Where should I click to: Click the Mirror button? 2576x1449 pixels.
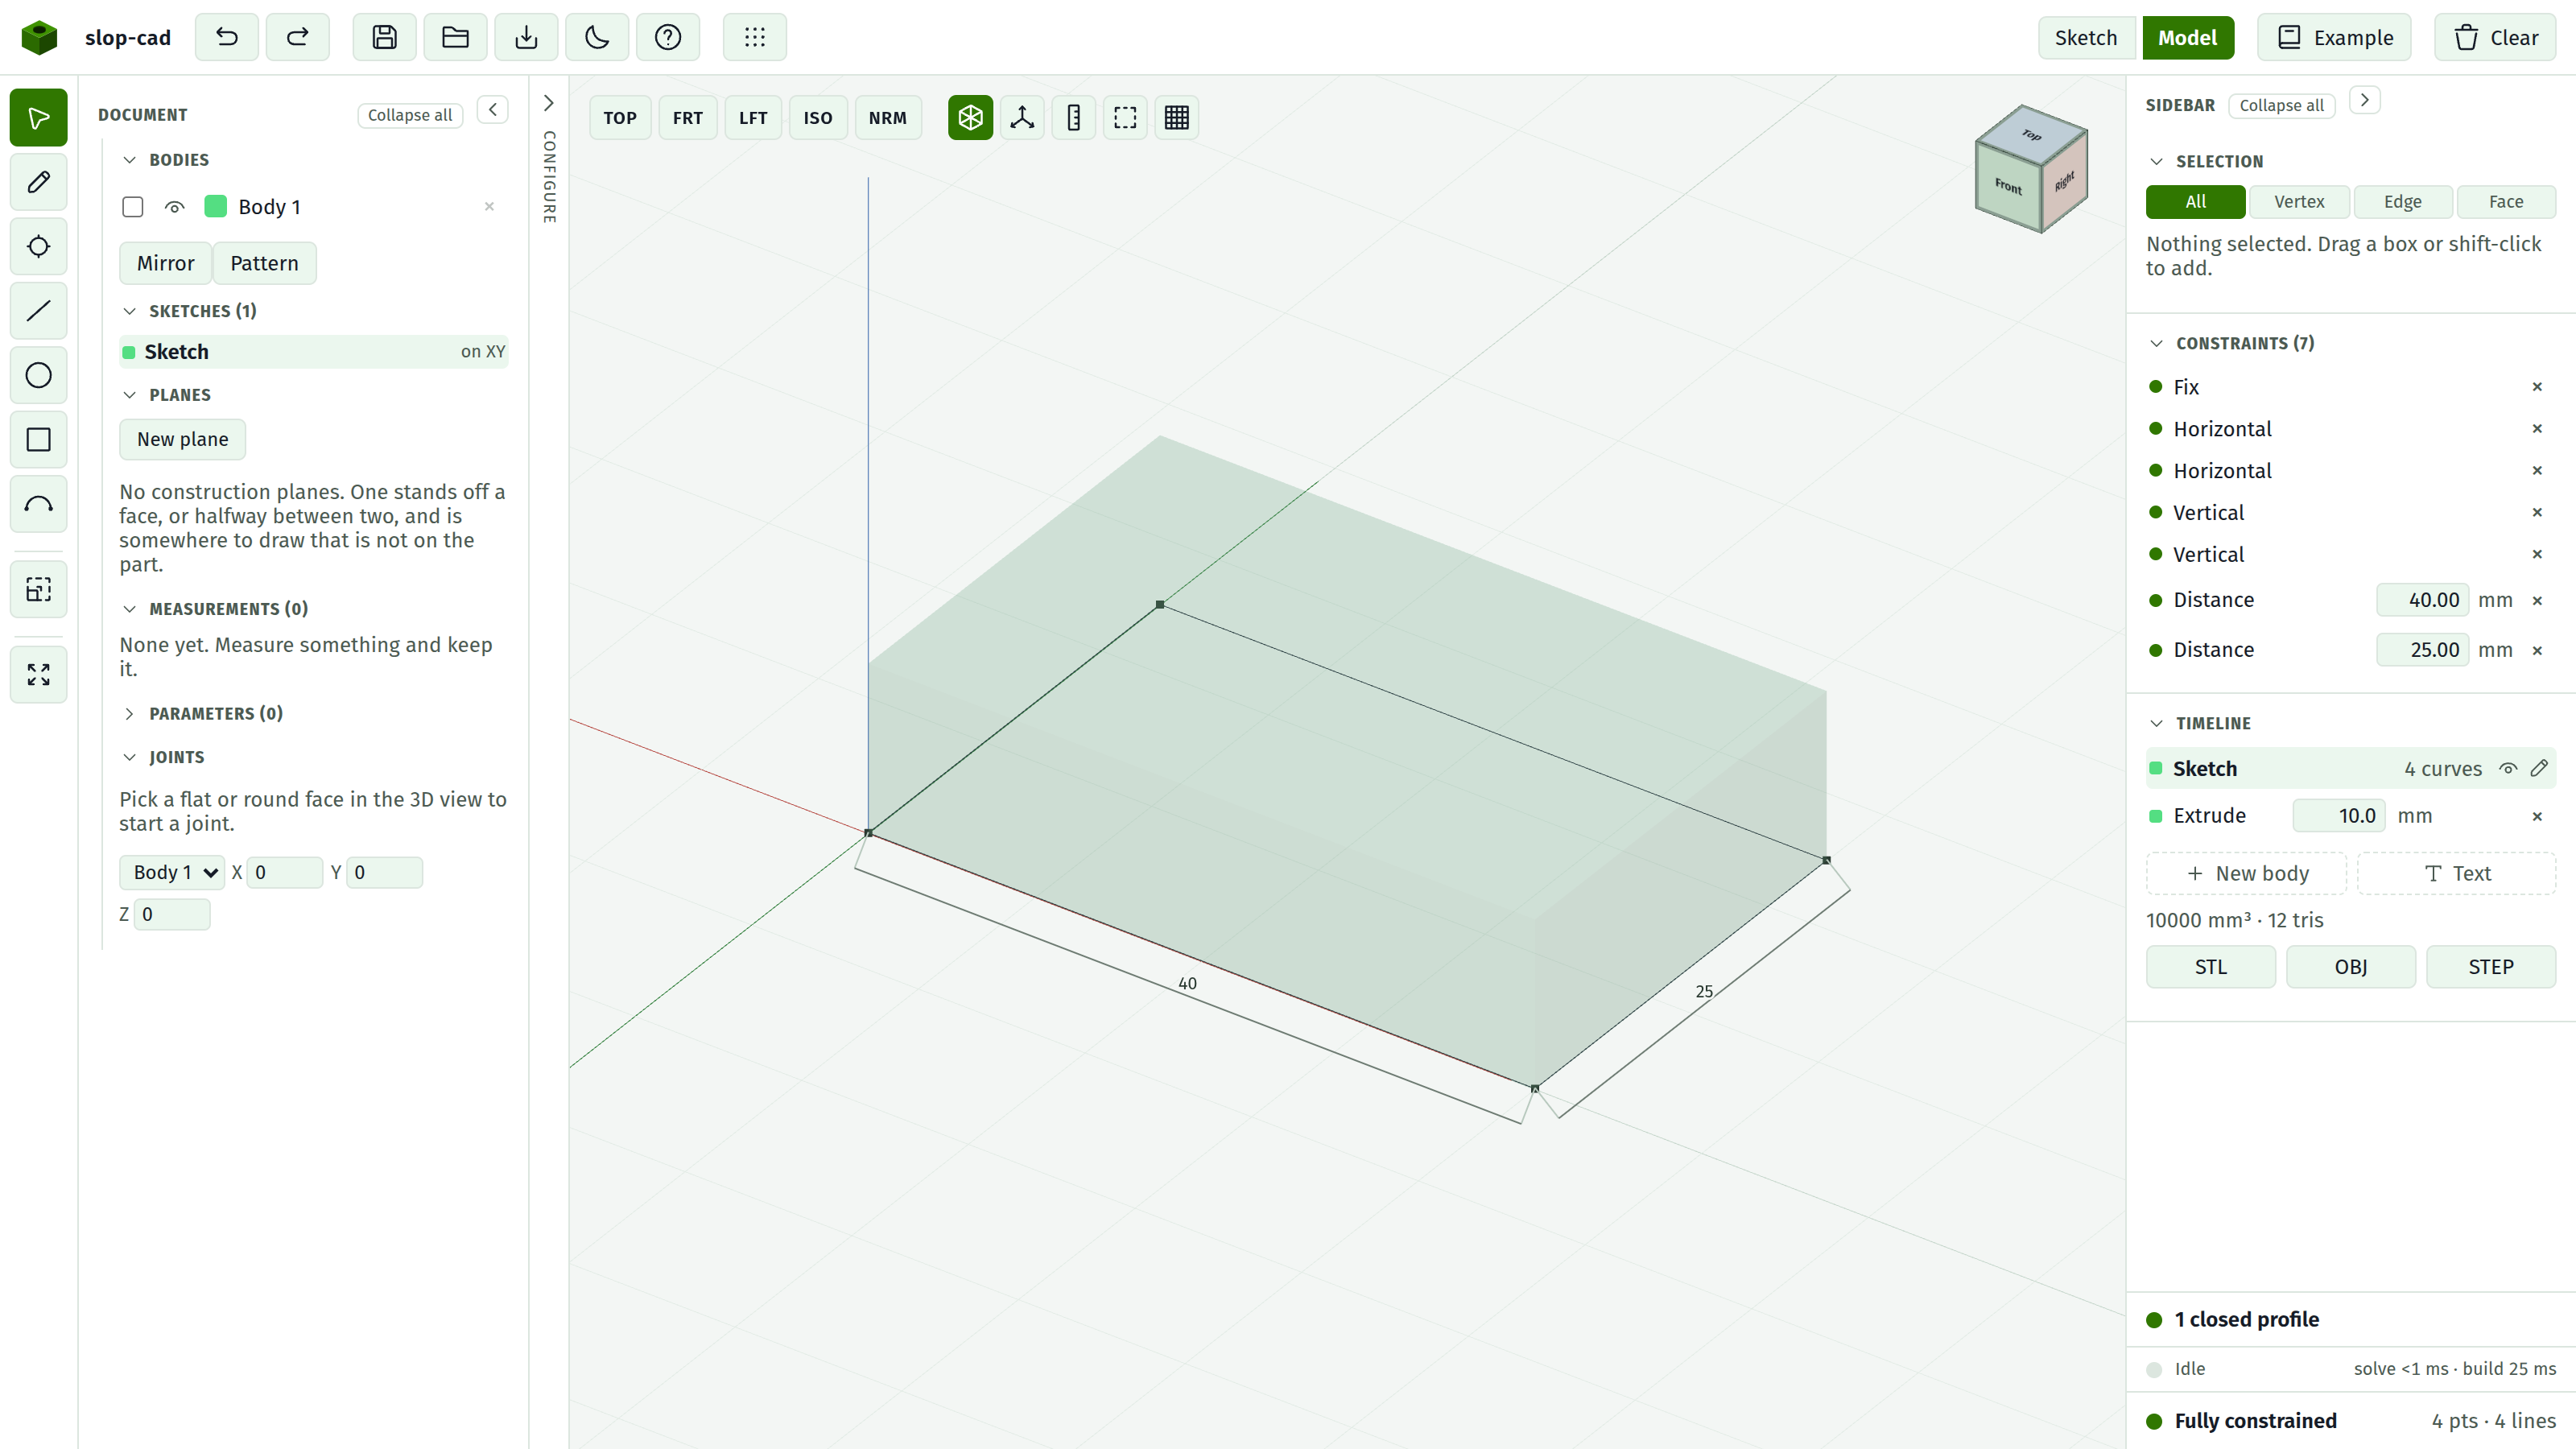(x=165, y=263)
